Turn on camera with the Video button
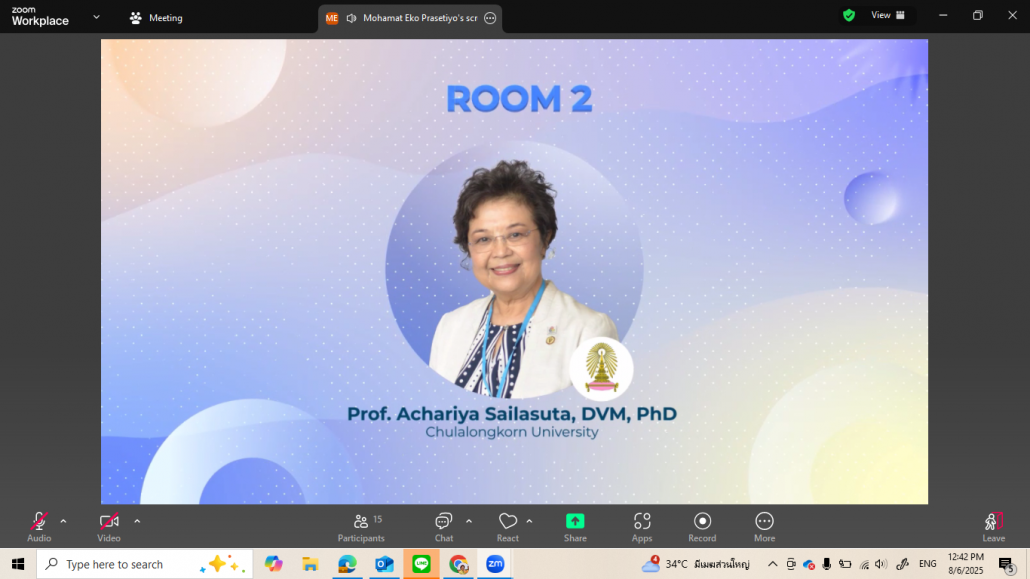 (109, 527)
